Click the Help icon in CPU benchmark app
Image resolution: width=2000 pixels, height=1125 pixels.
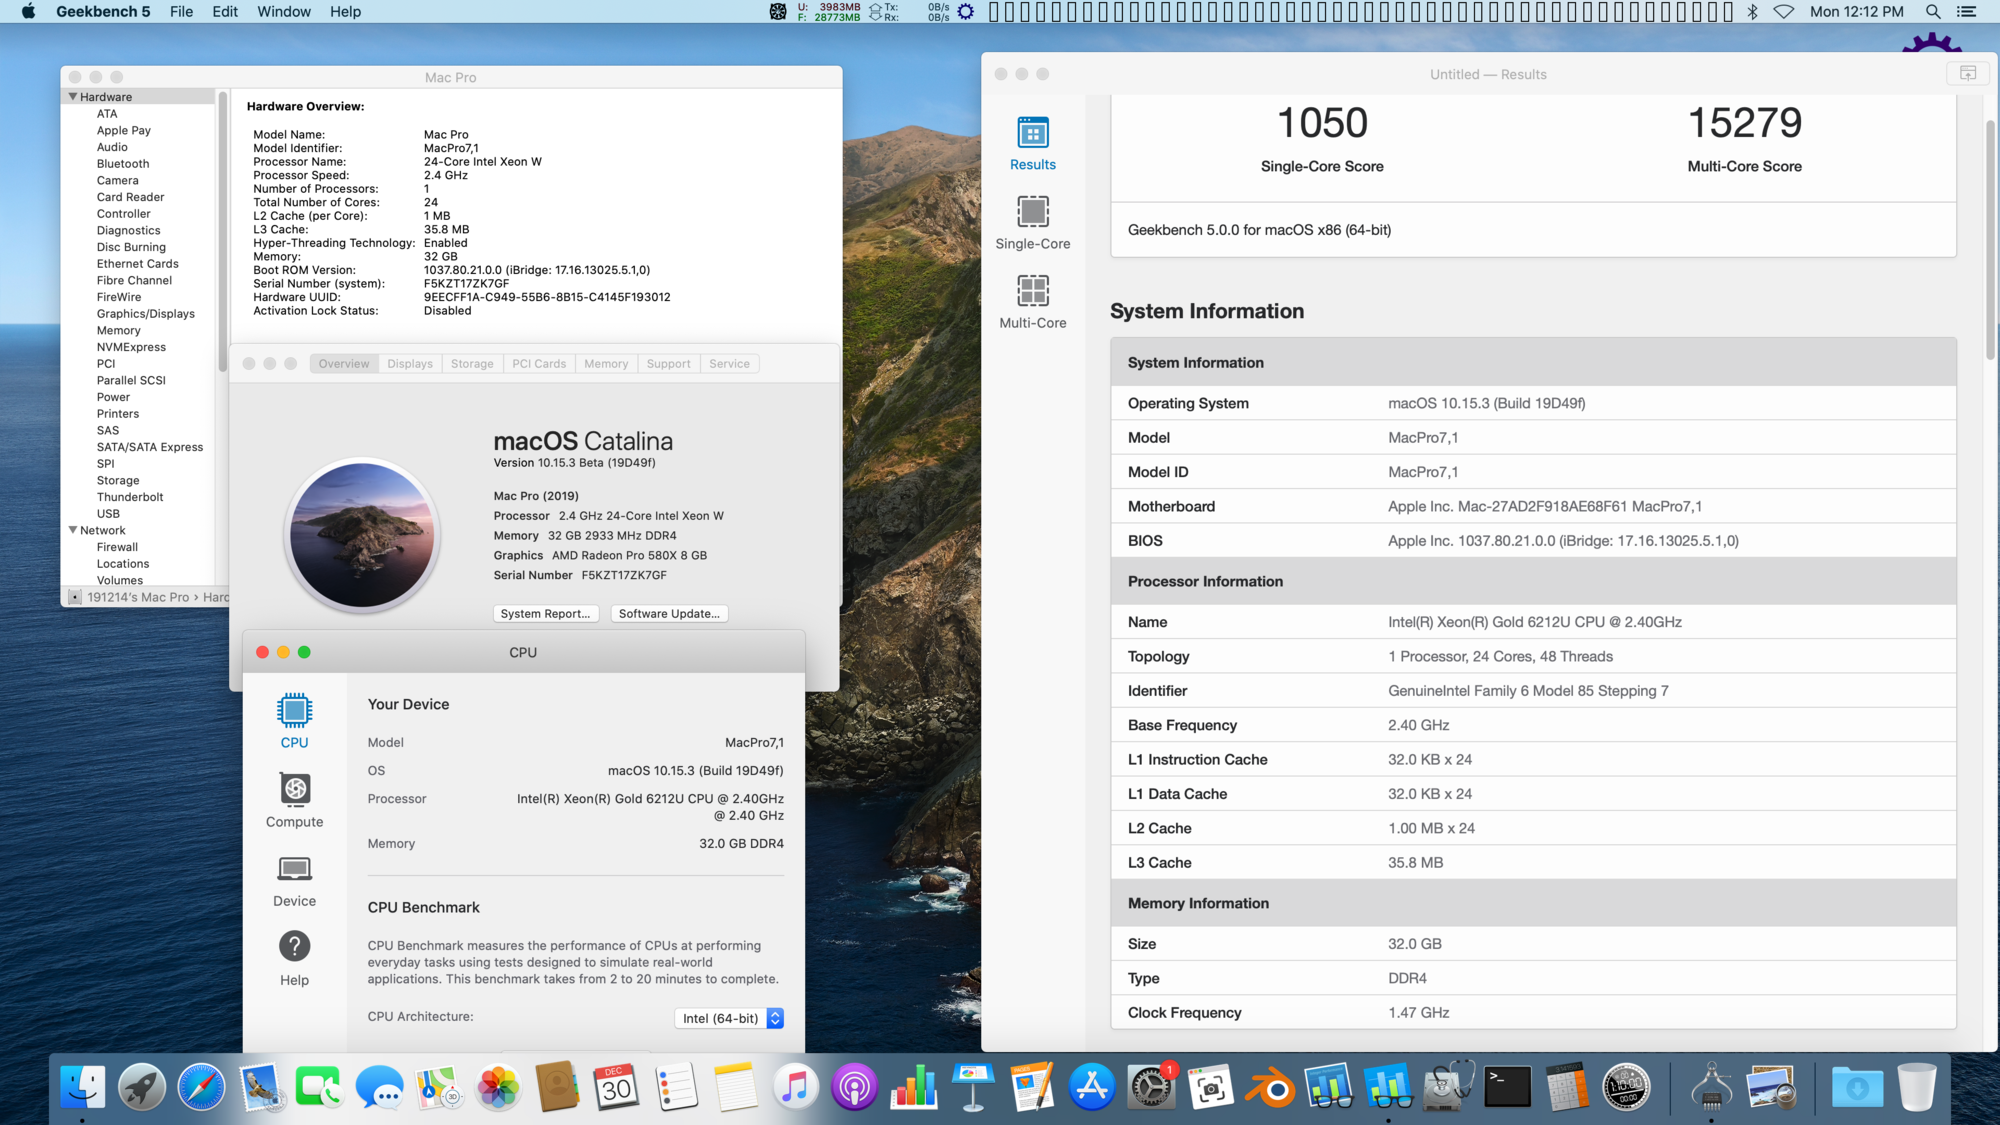coord(293,948)
